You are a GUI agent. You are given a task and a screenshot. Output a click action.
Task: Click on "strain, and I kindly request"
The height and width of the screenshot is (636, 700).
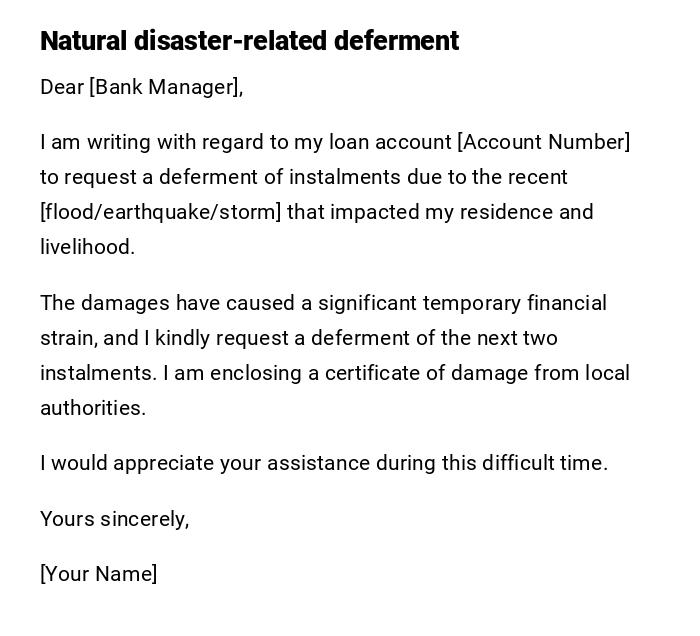(166, 338)
